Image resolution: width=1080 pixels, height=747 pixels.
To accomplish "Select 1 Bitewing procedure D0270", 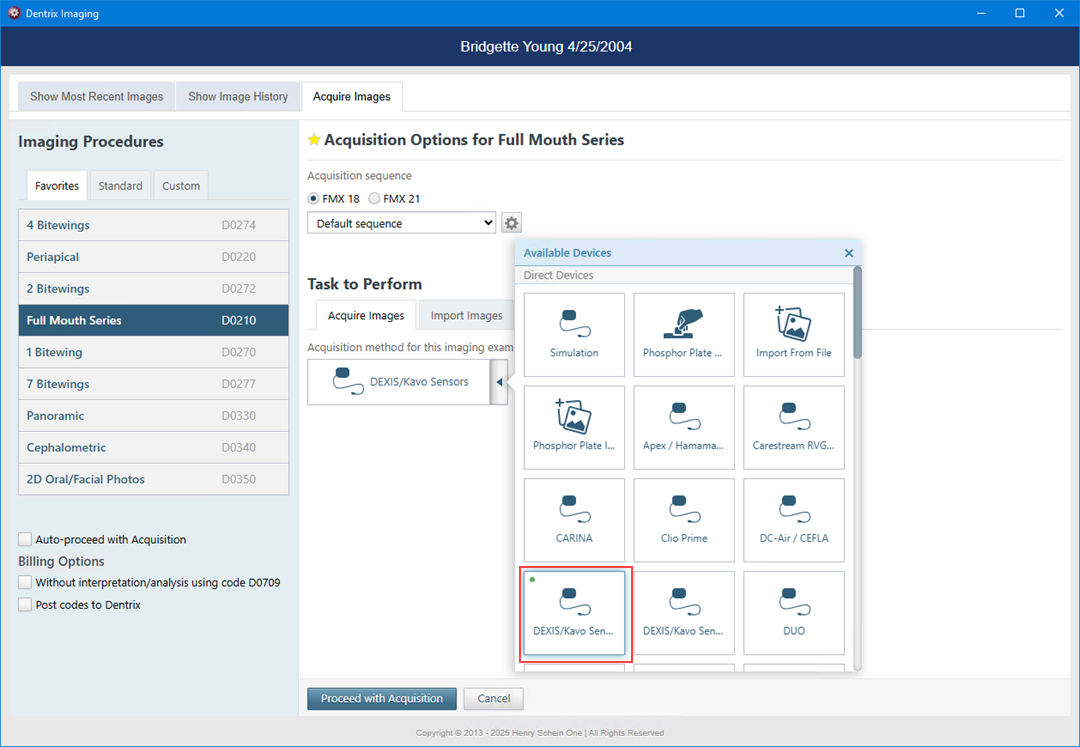I will coord(154,352).
